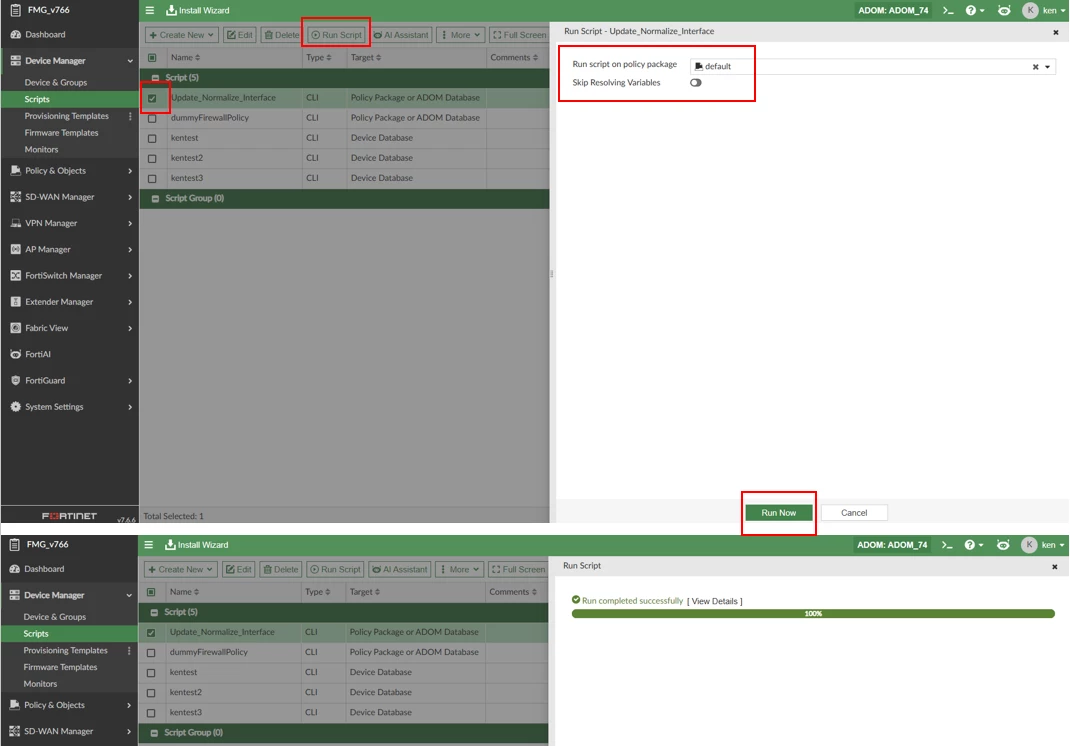The width and height of the screenshot is (1070, 746).
Task: Open FortiAI in the top sidebar
Action: 38,354
